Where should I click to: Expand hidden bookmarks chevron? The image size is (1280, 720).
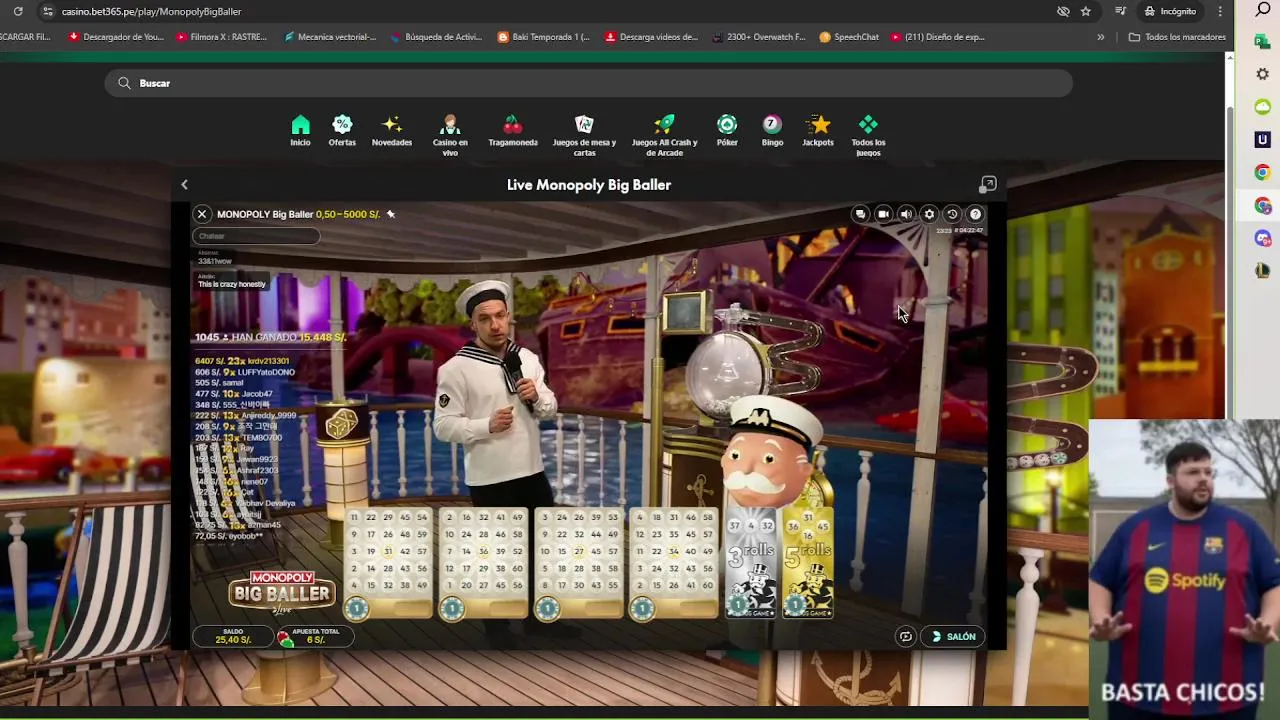click(1101, 37)
